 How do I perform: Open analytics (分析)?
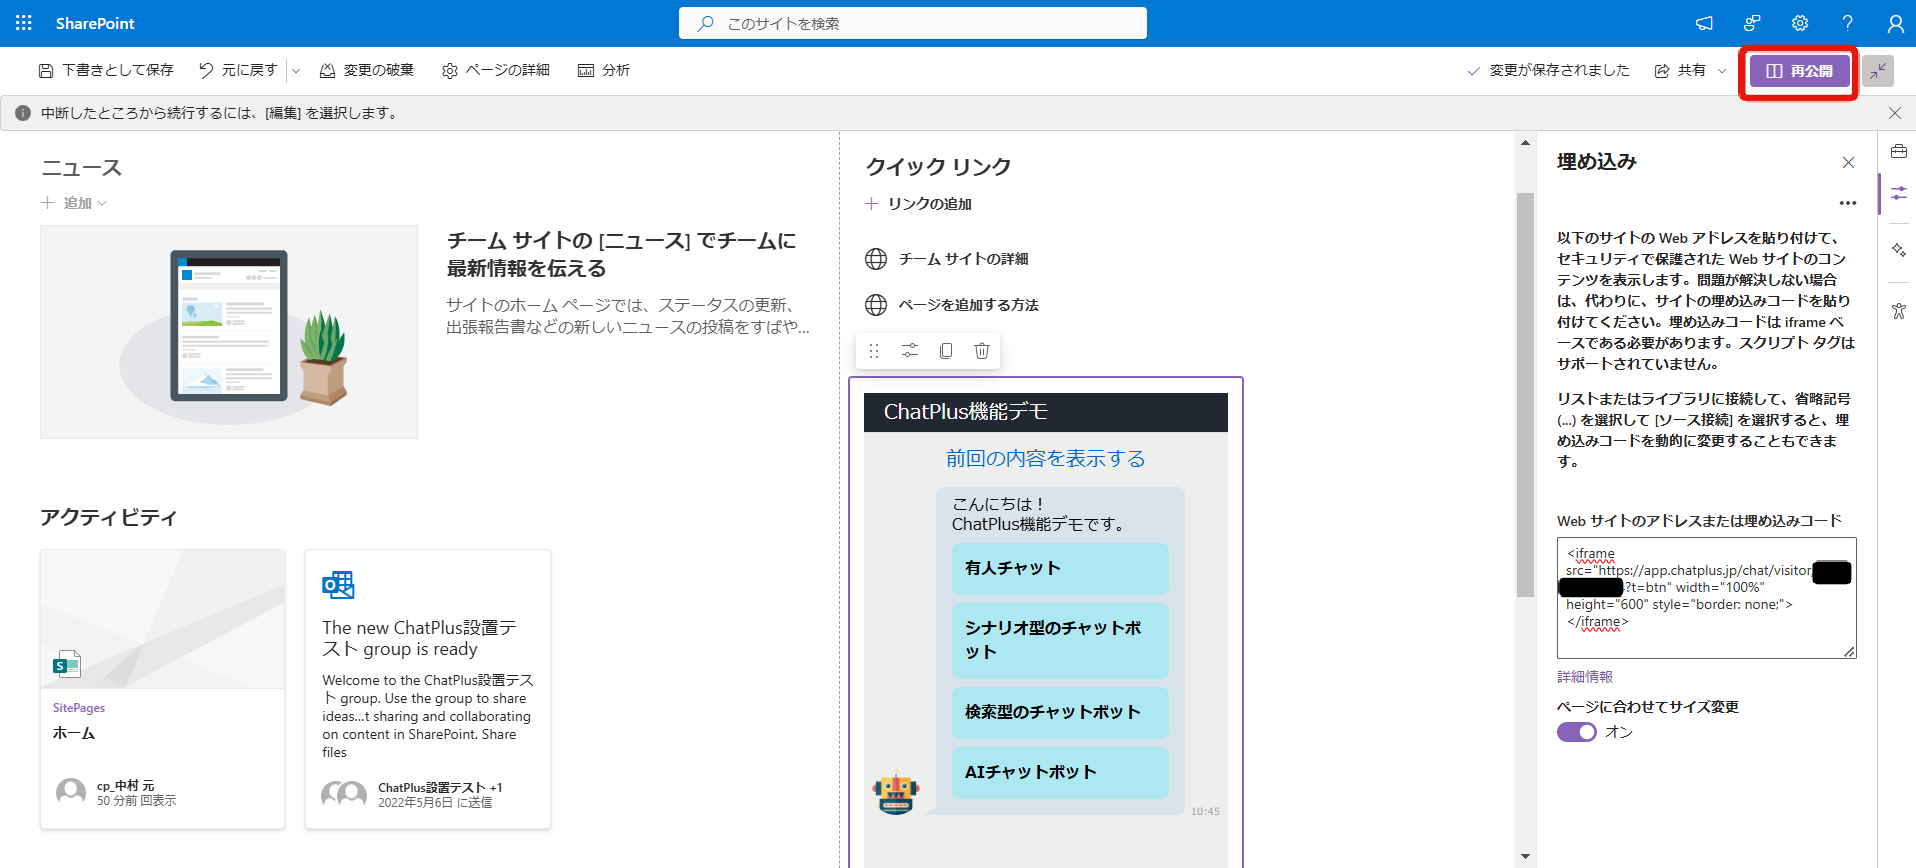pyautogui.click(x=604, y=70)
